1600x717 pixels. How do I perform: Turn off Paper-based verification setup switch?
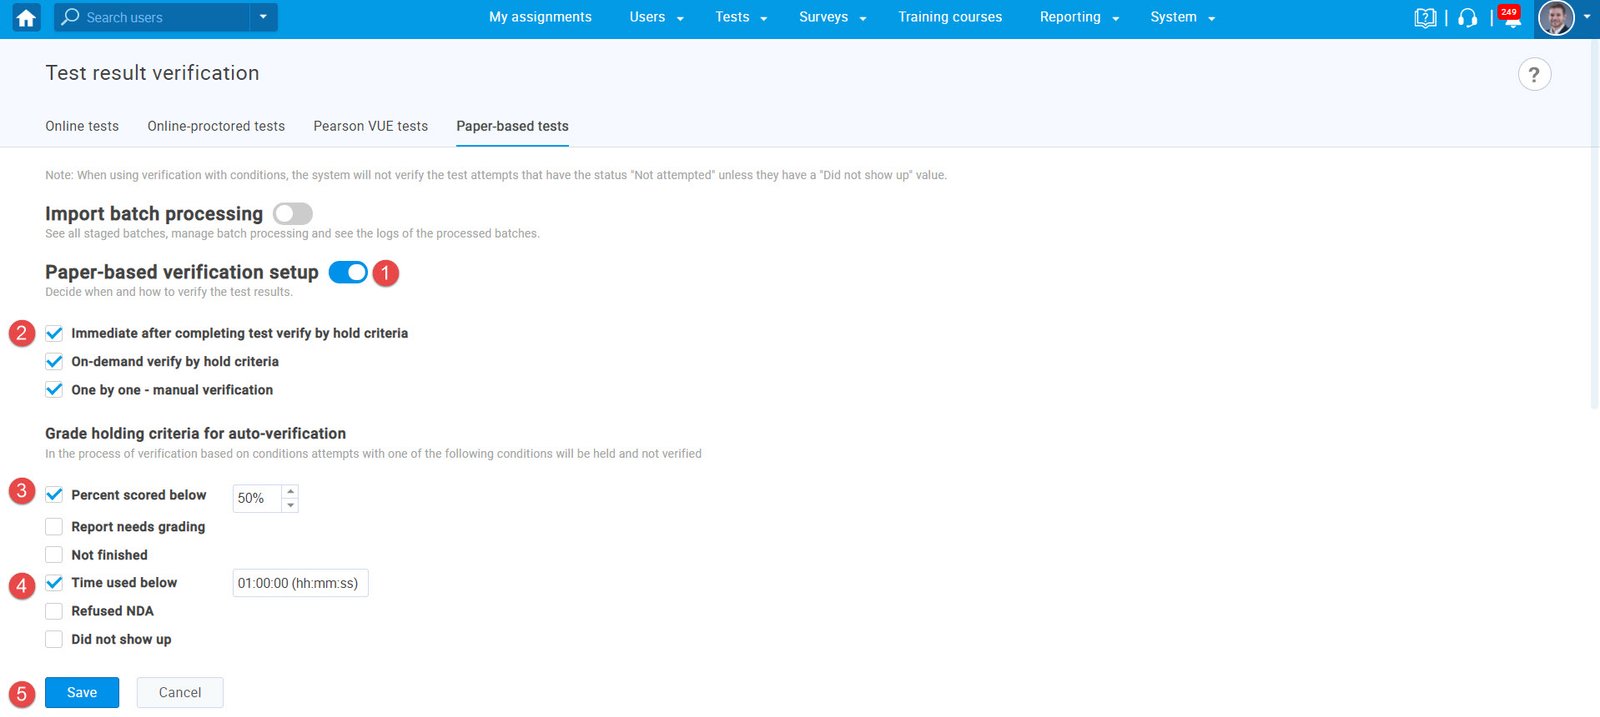[x=348, y=273]
